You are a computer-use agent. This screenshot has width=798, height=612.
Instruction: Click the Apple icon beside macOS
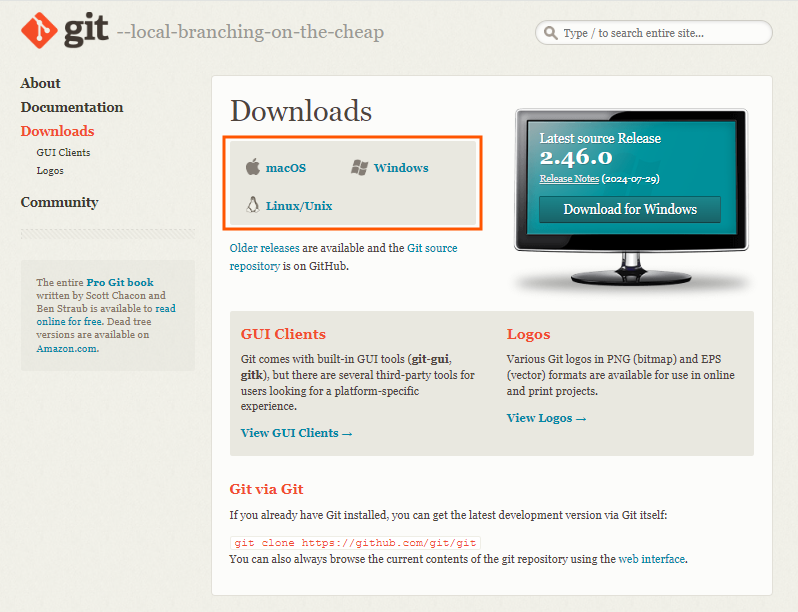[x=253, y=167]
